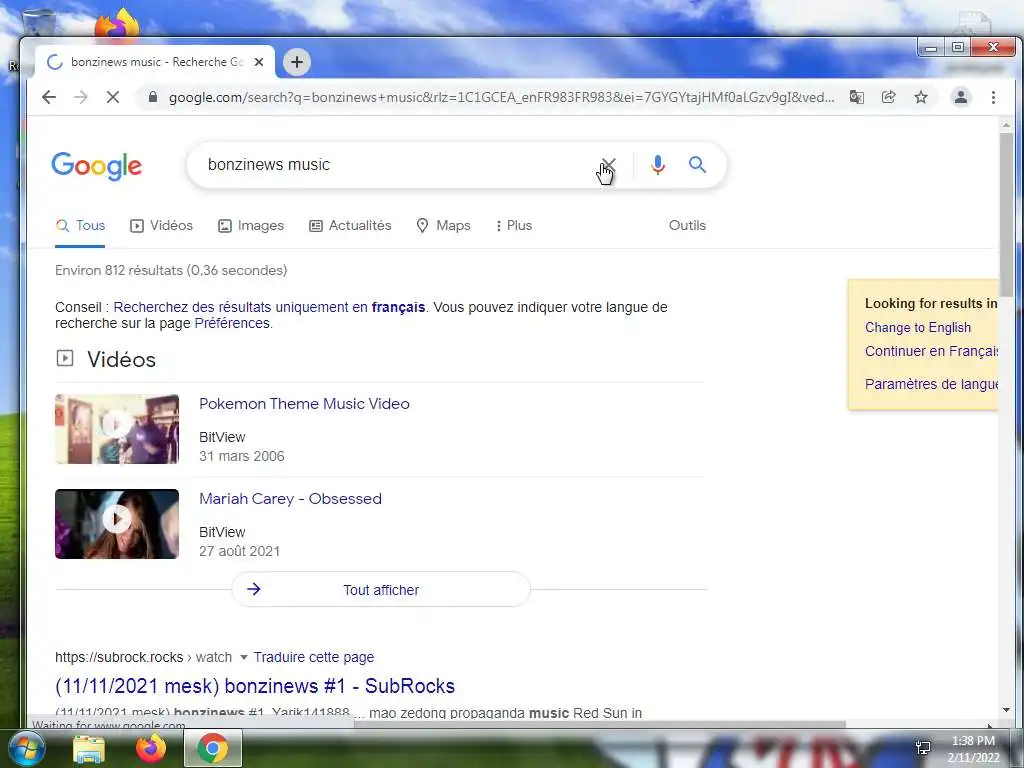The width and height of the screenshot is (1024, 768).
Task: Click Traduire cette page
Action: [313, 657]
